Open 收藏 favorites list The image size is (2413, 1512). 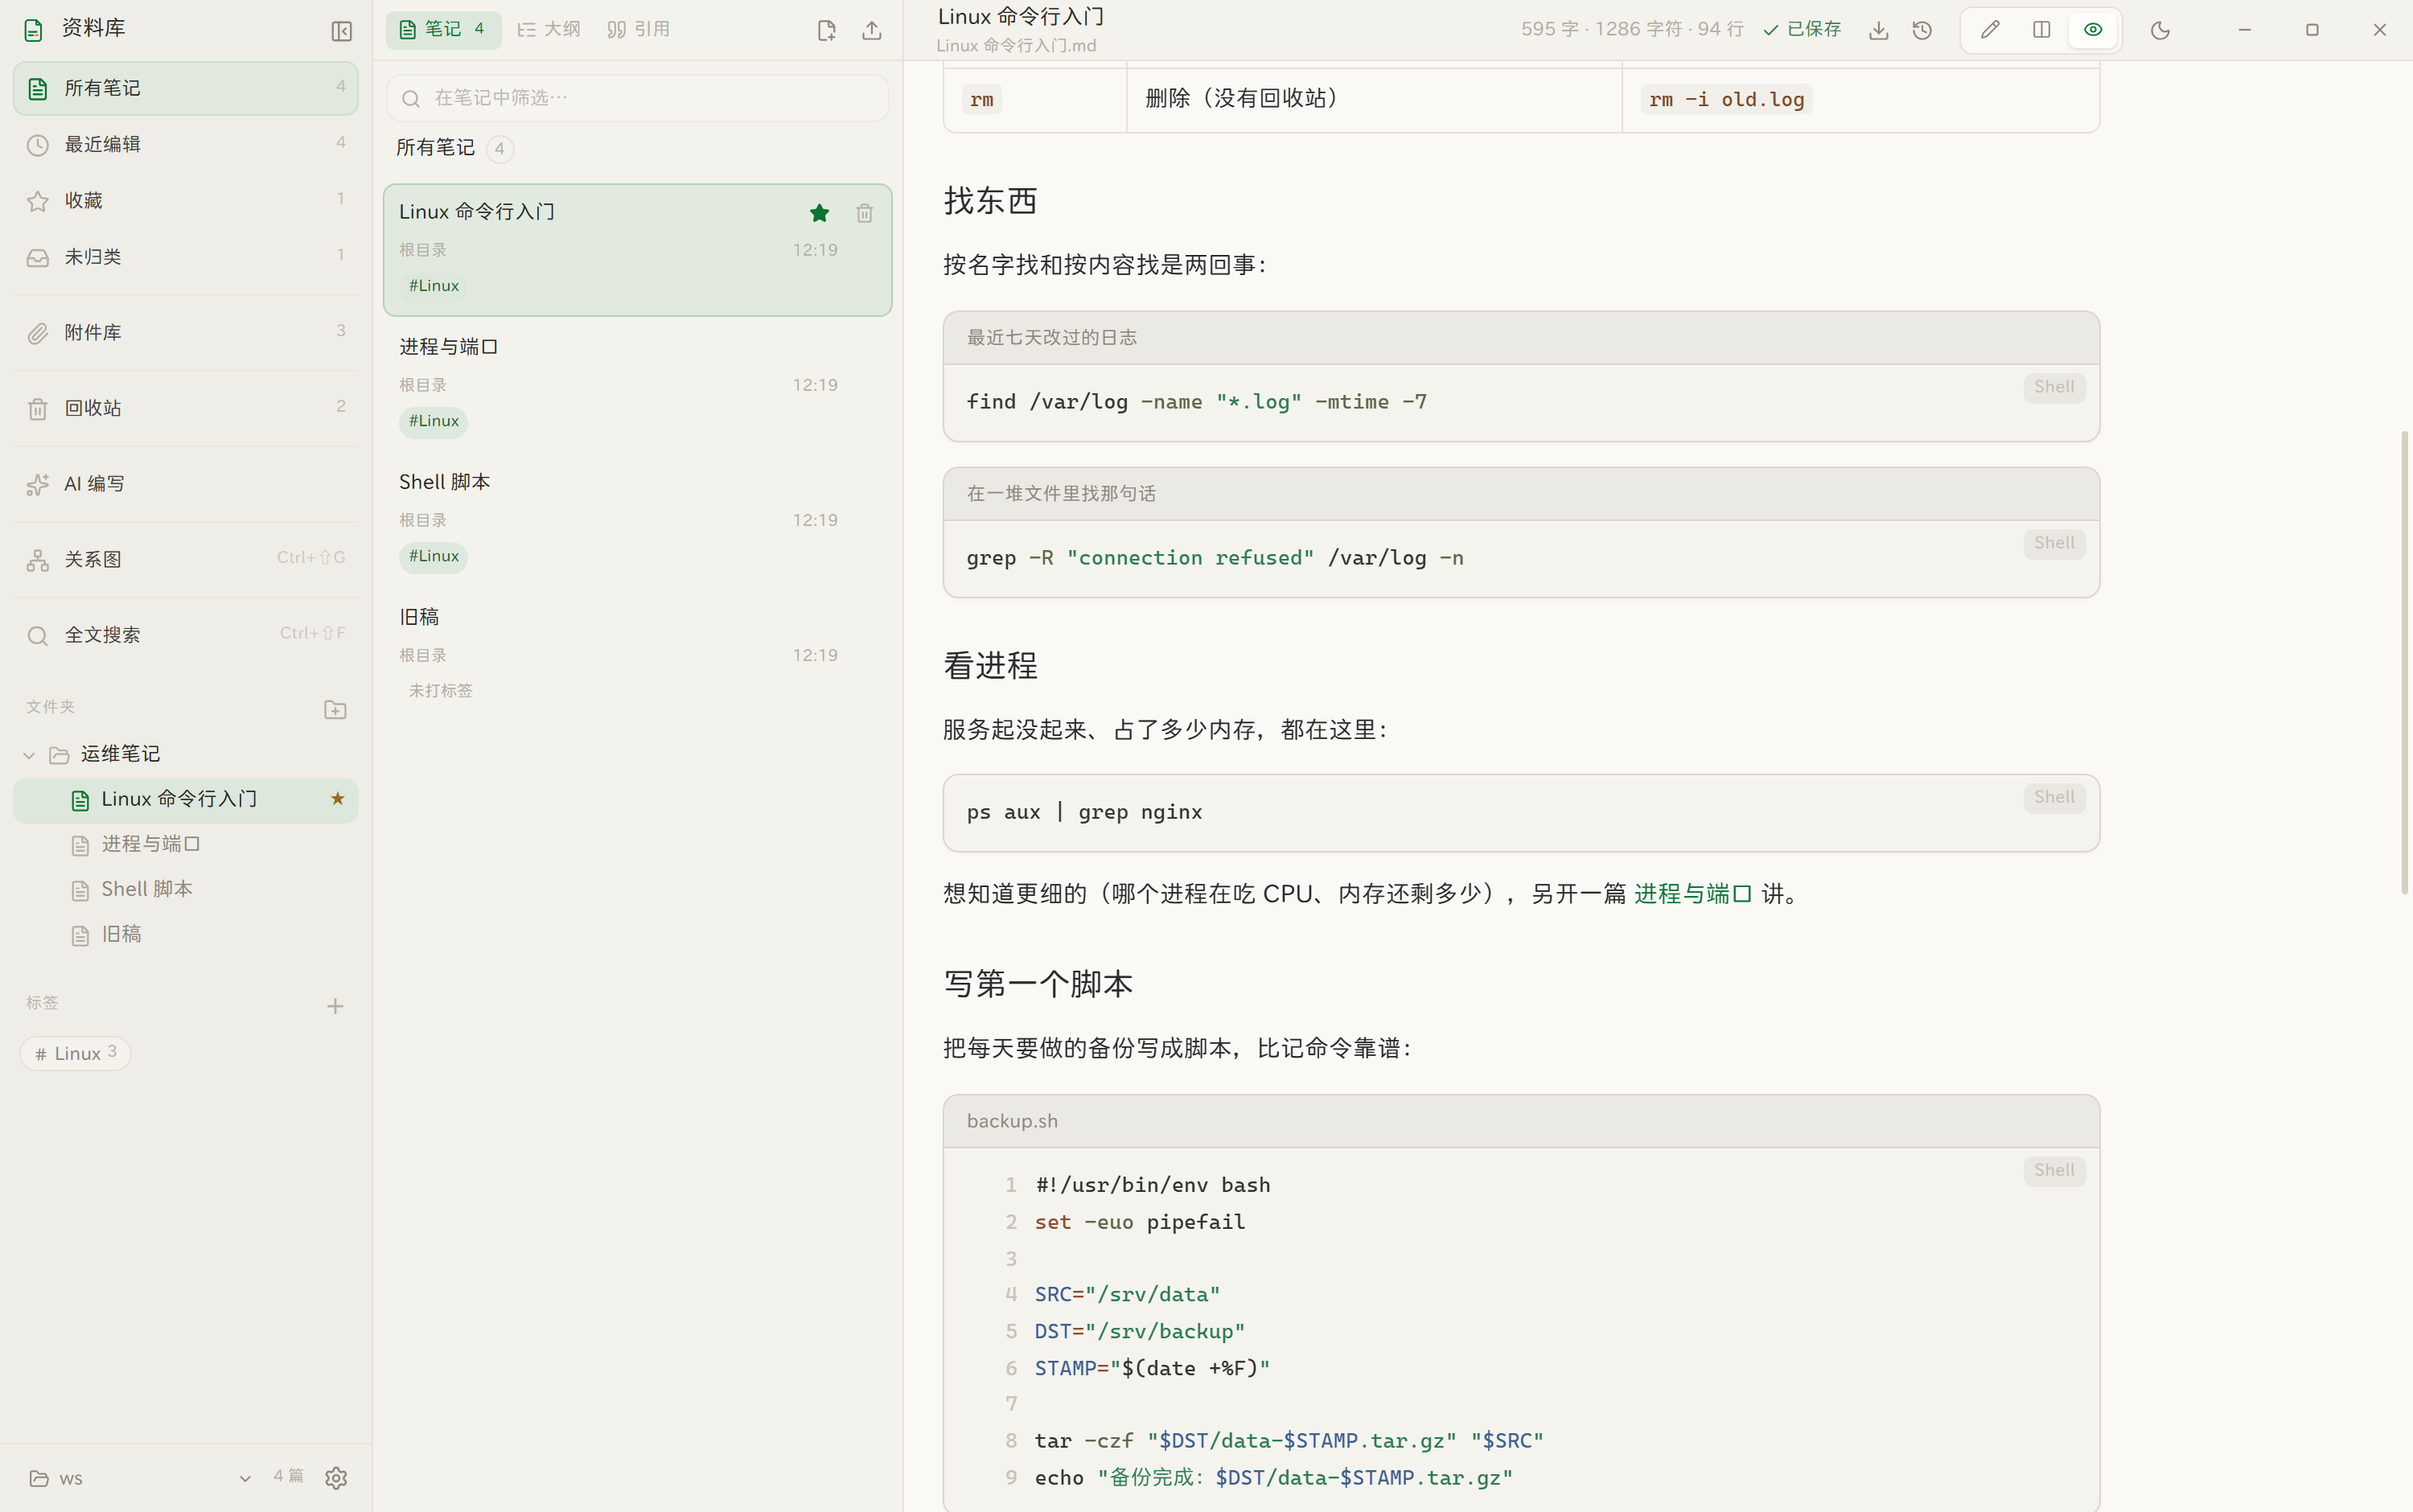(x=186, y=201)
